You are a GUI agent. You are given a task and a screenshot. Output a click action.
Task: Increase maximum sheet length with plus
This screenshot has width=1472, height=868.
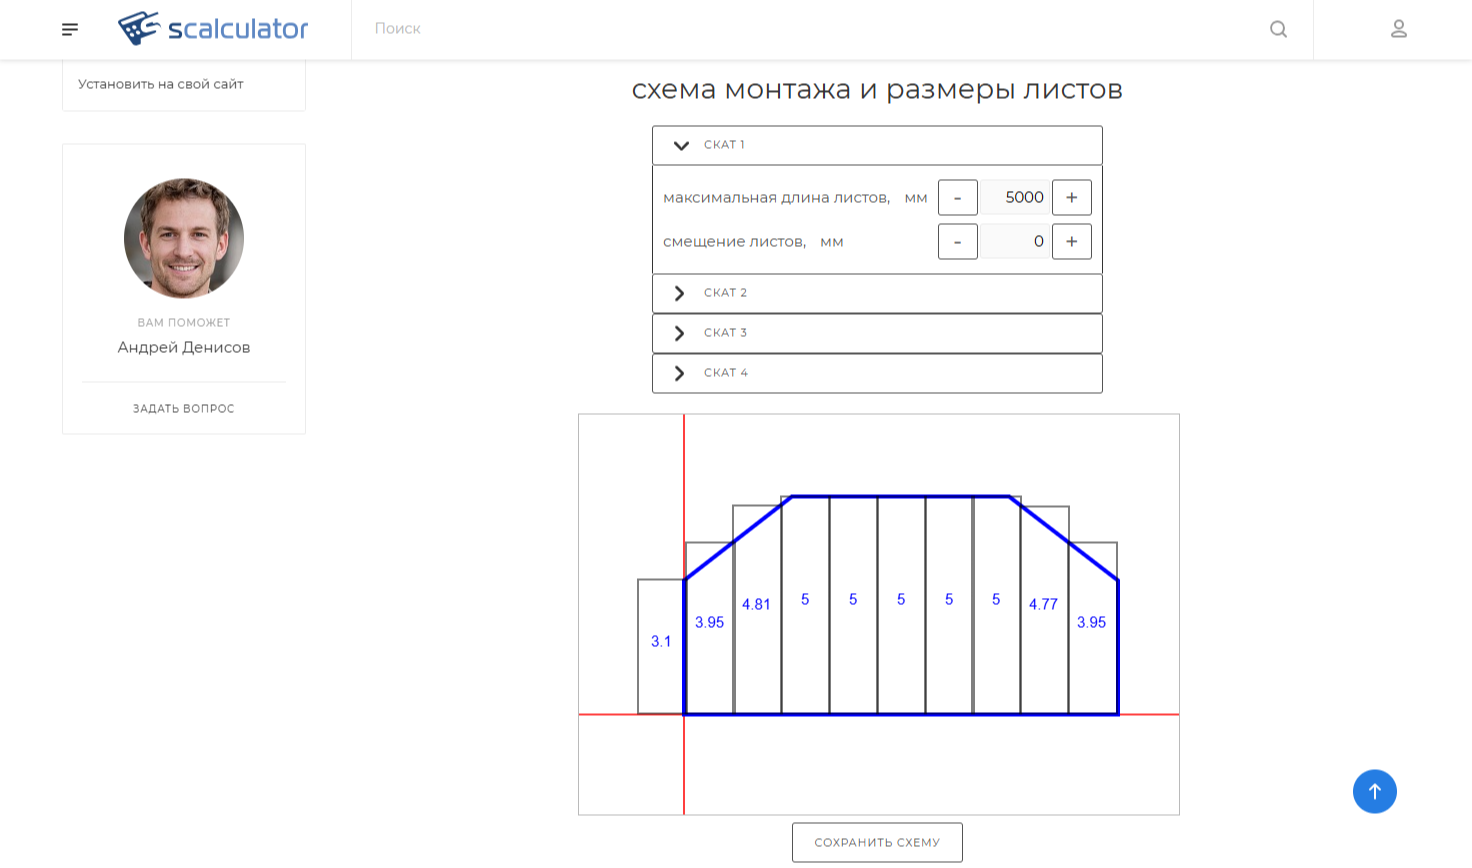pyautogui.click(x=1072, y=197)
